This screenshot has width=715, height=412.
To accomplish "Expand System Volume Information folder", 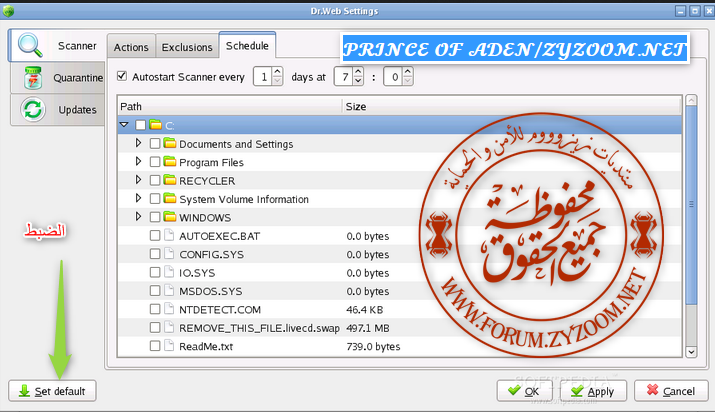I will click(x=138, y=198).
